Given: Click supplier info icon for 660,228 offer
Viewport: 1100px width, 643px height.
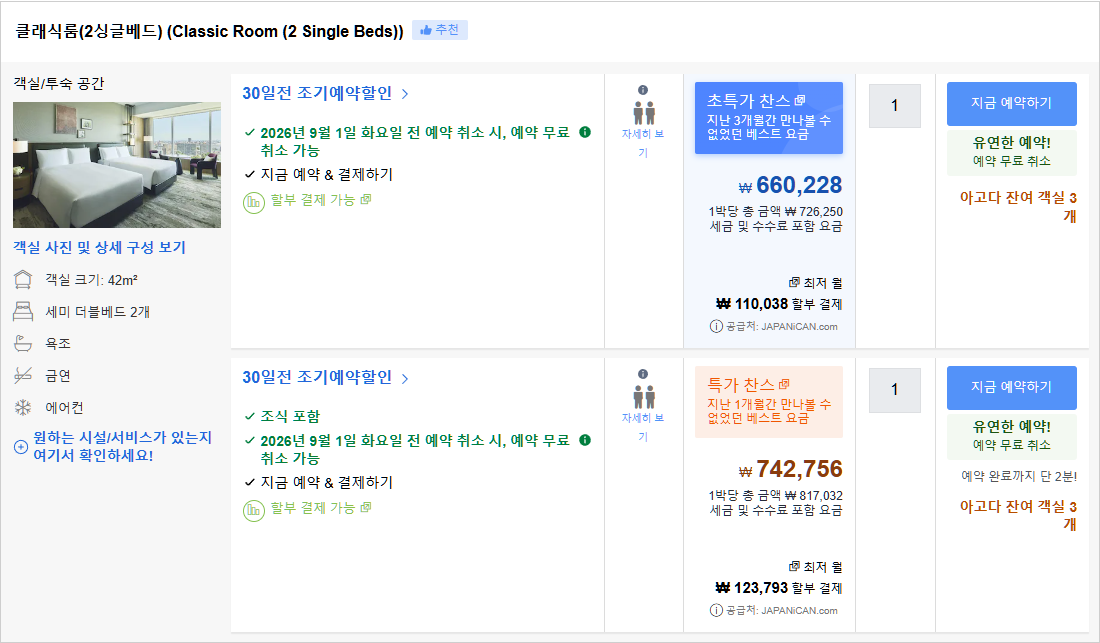Looking at the screenshot, I should click(x=716, y=326).
